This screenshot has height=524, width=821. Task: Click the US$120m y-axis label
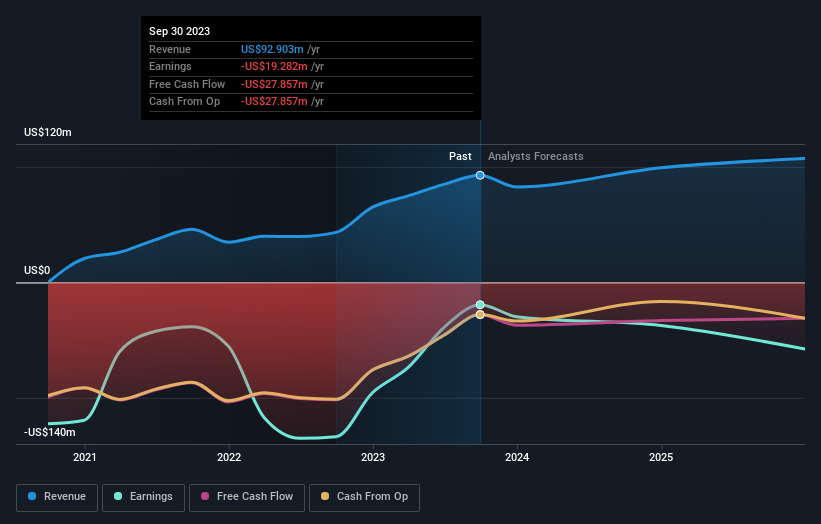point(48,132)
